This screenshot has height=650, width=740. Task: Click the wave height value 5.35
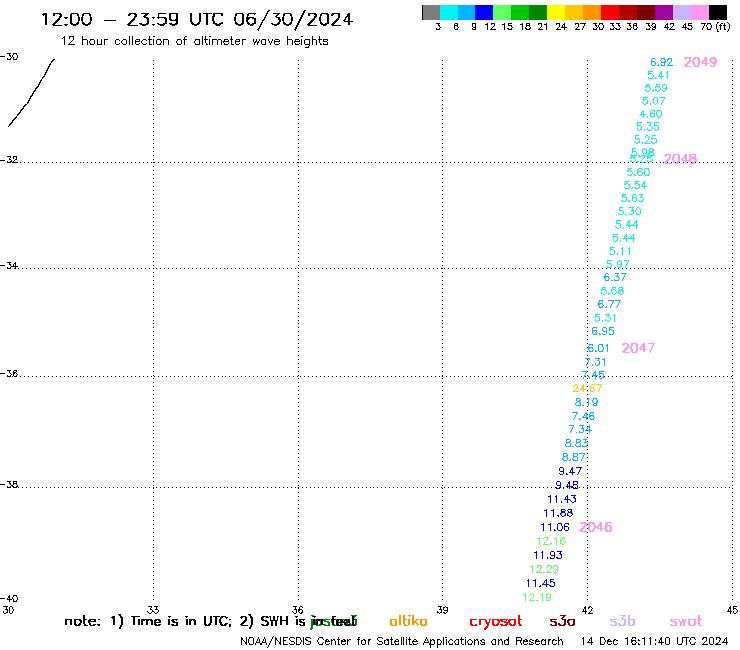[x=648, y=127]
